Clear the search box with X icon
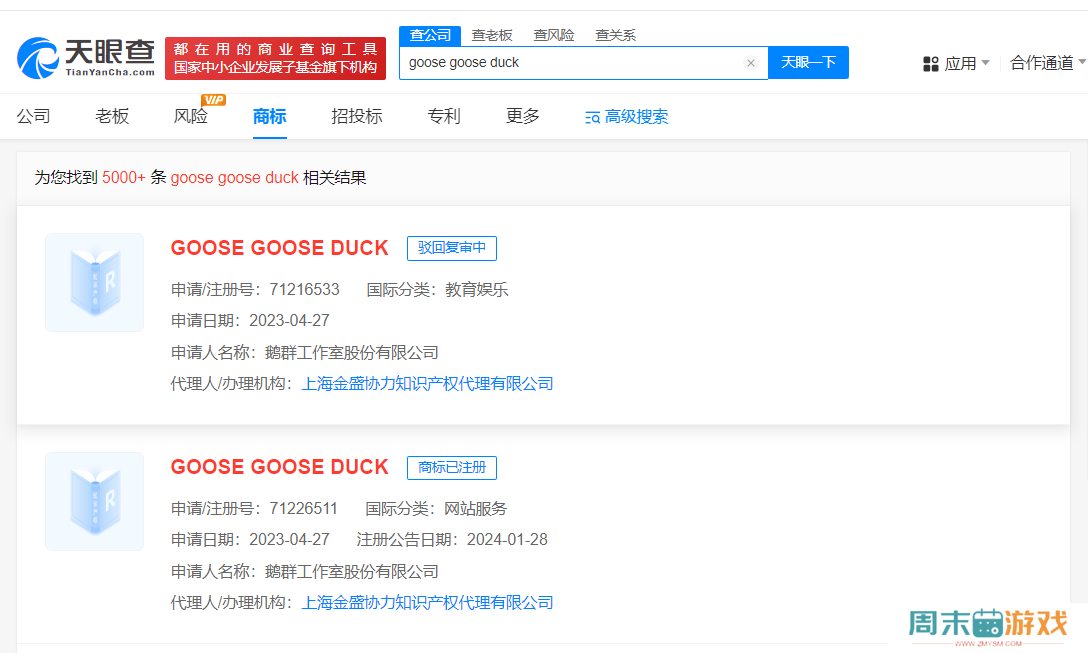This screenshot has width=1088, height=653. point(751,63)
